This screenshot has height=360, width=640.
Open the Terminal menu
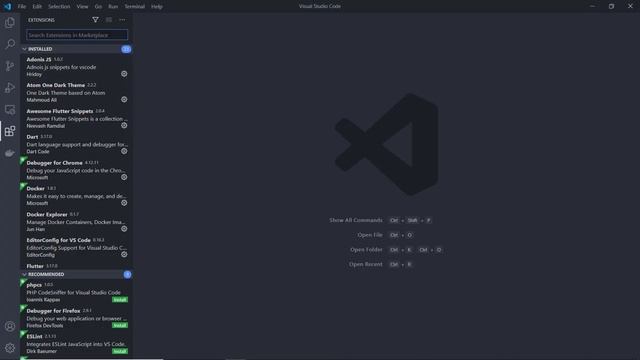pyautogui.click(x=134, y=7)
